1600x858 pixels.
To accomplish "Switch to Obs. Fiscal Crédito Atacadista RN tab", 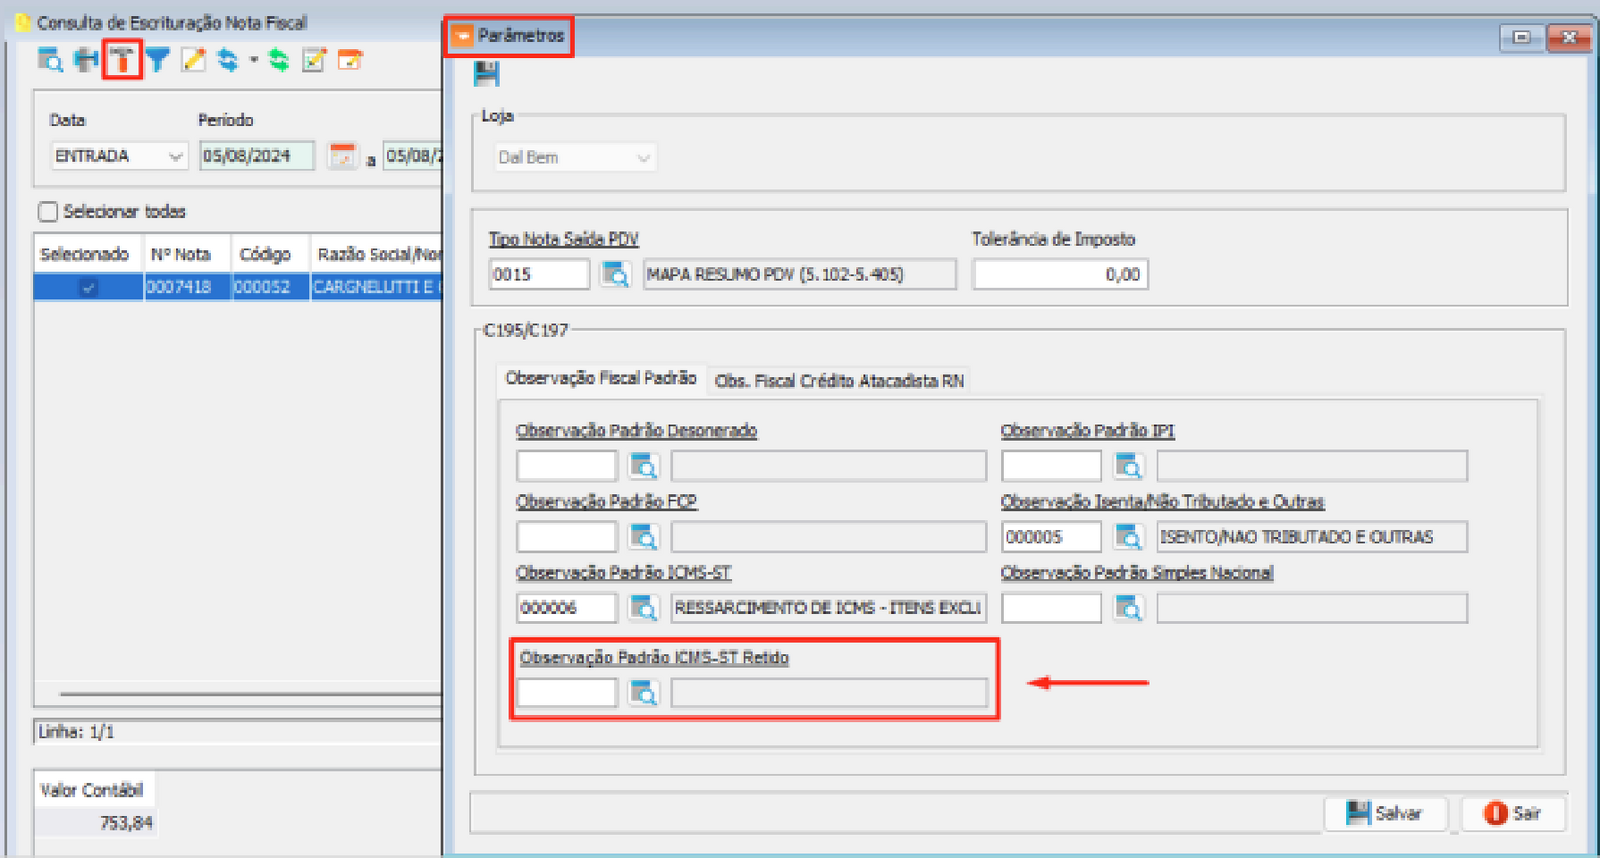I will [839, 381].
